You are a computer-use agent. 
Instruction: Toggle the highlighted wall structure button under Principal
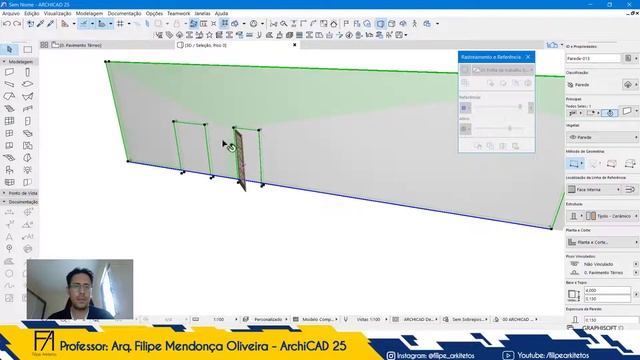[610, 113]
